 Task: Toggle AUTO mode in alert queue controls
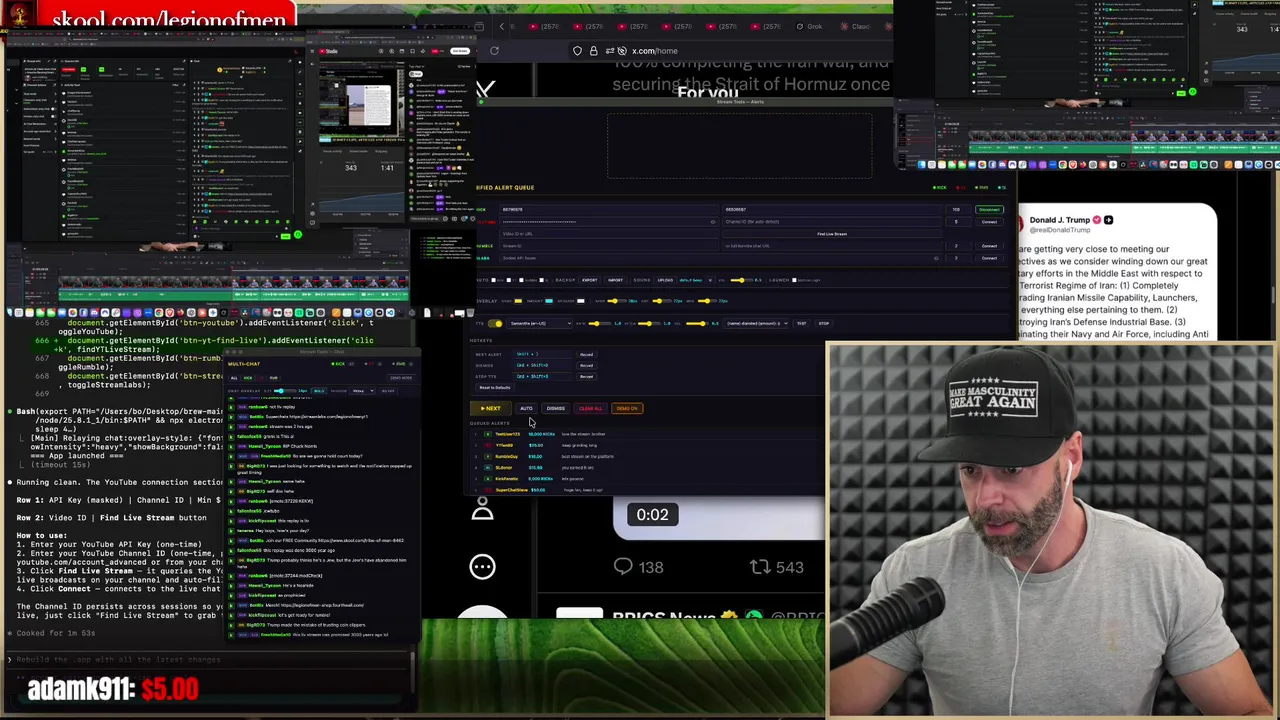526,408
